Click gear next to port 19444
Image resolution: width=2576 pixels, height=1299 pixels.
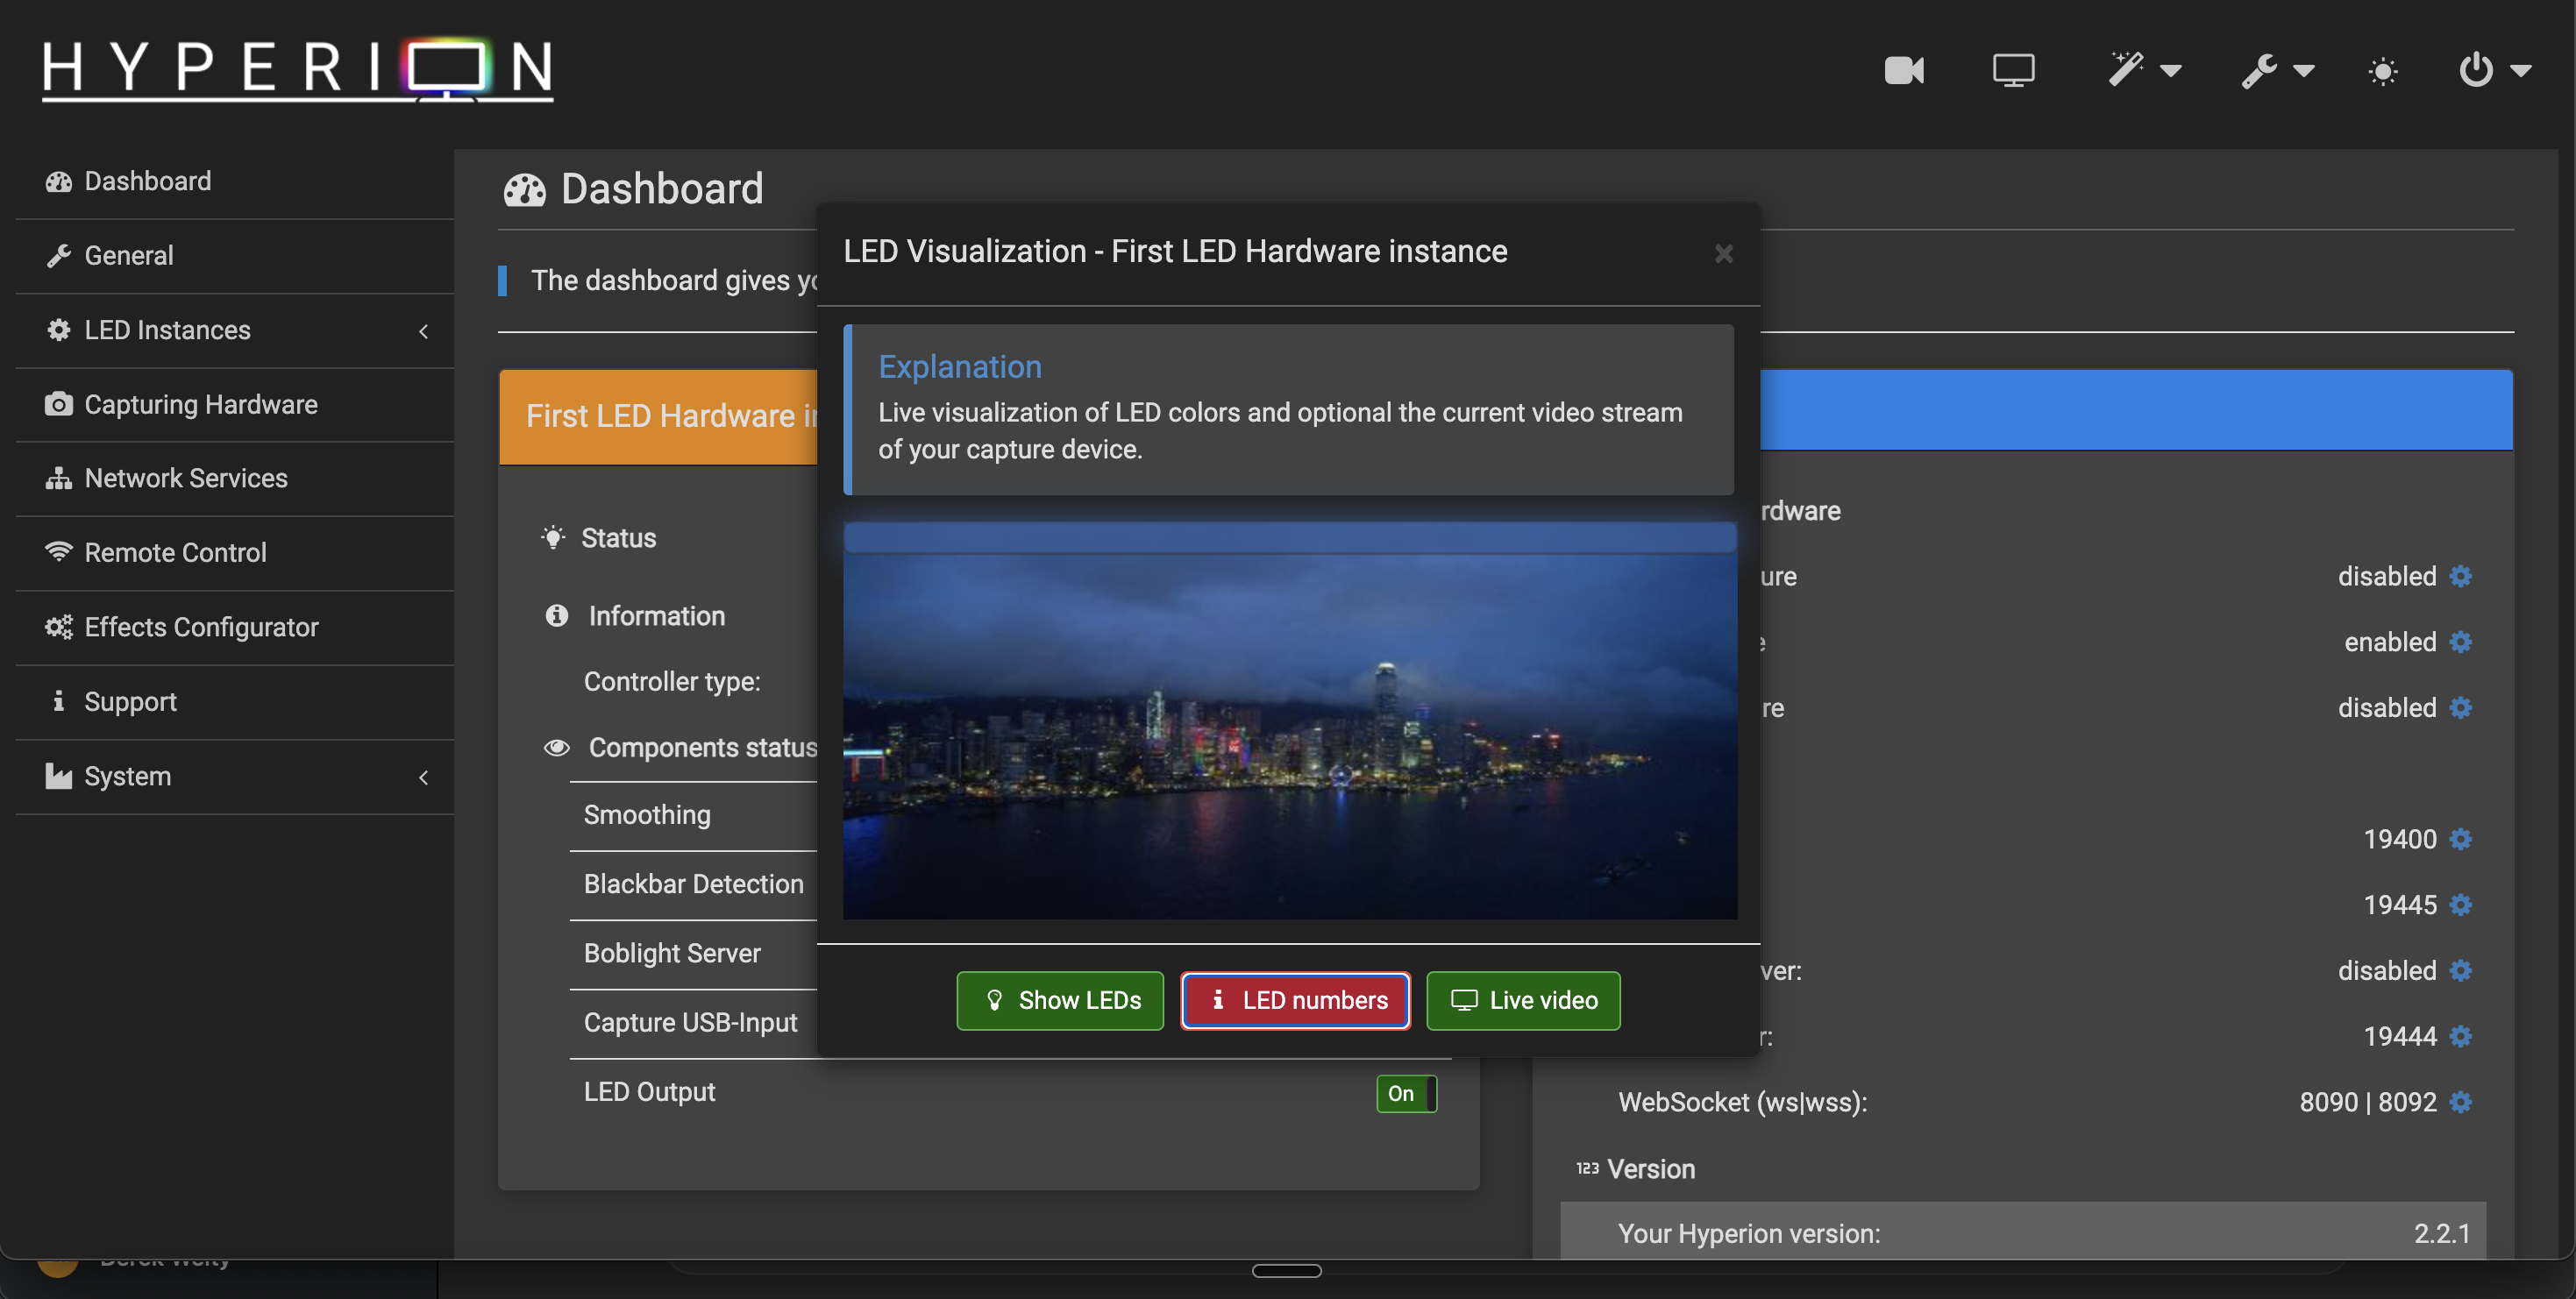(x=2461, y=1036)
